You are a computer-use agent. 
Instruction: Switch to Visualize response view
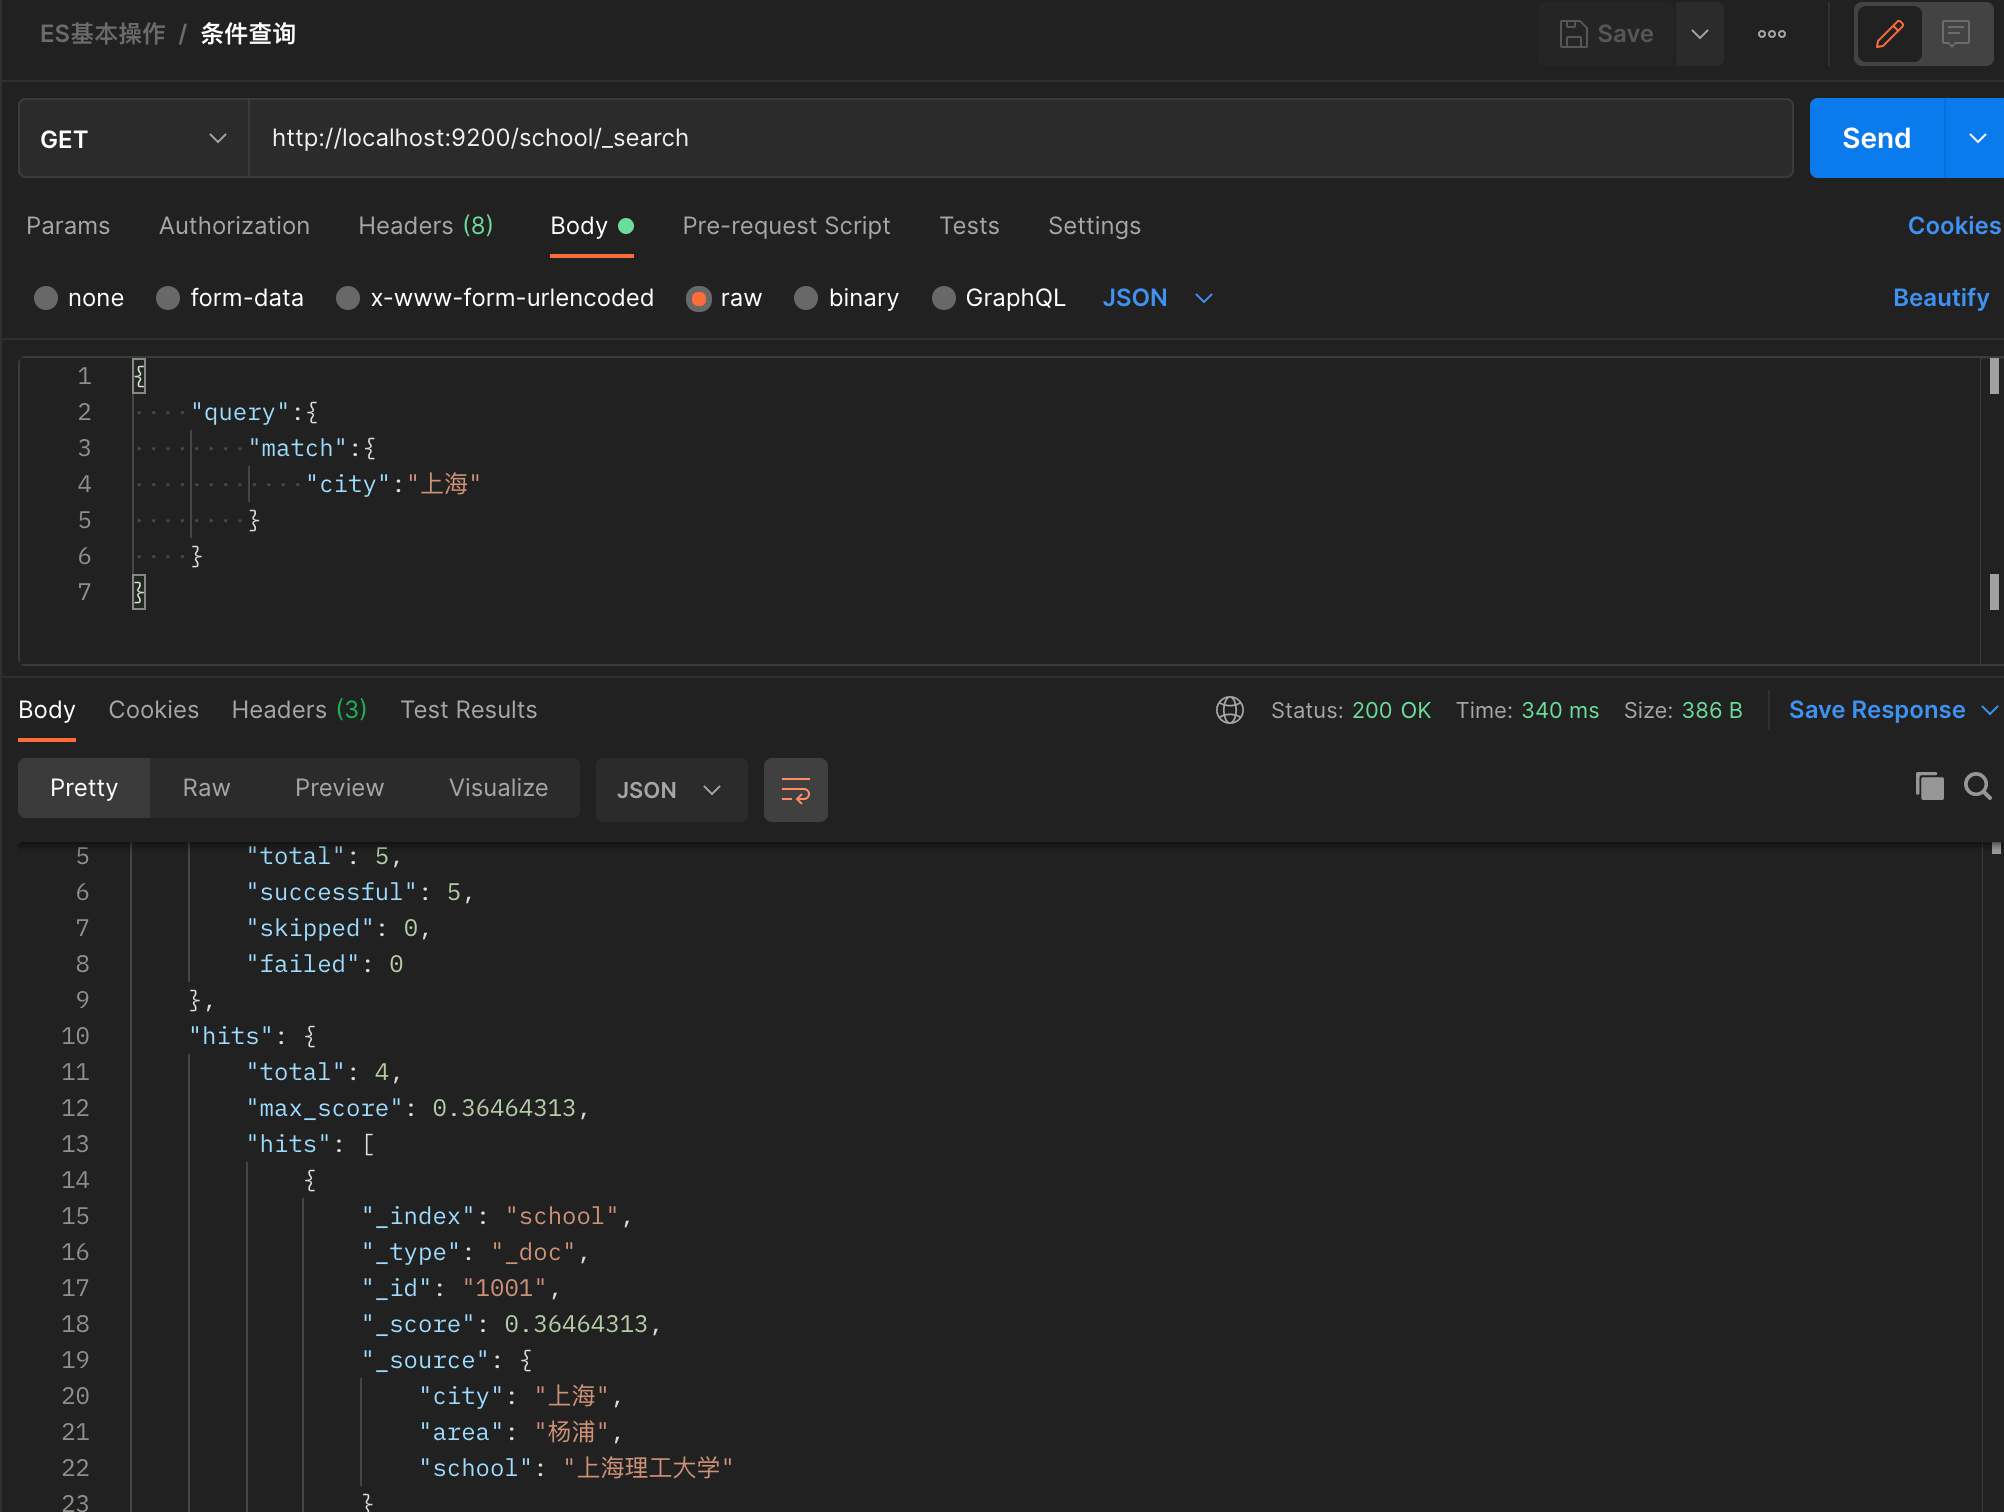coord(498,788)
